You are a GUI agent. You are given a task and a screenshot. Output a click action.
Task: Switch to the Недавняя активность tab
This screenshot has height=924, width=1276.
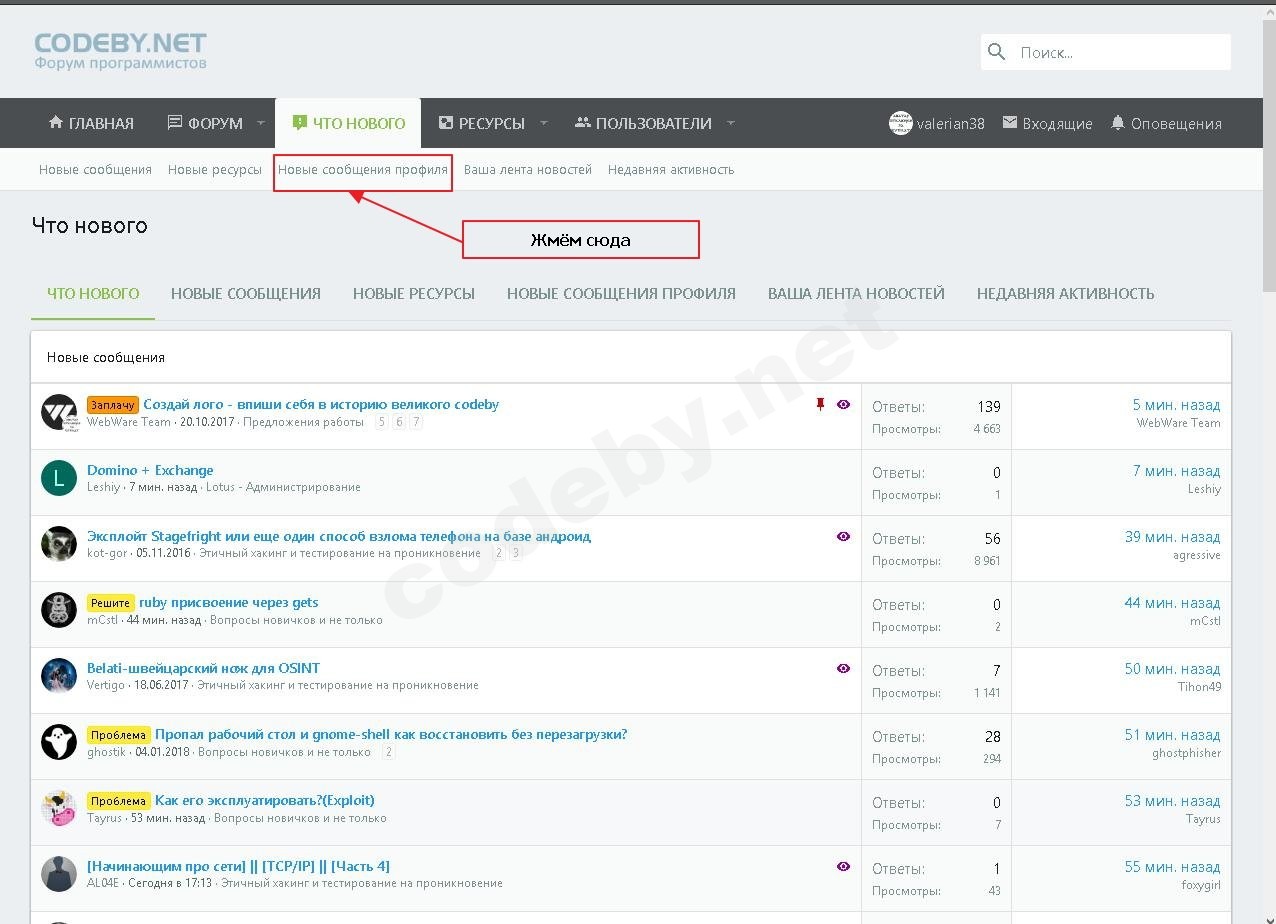click(1065, 294)
